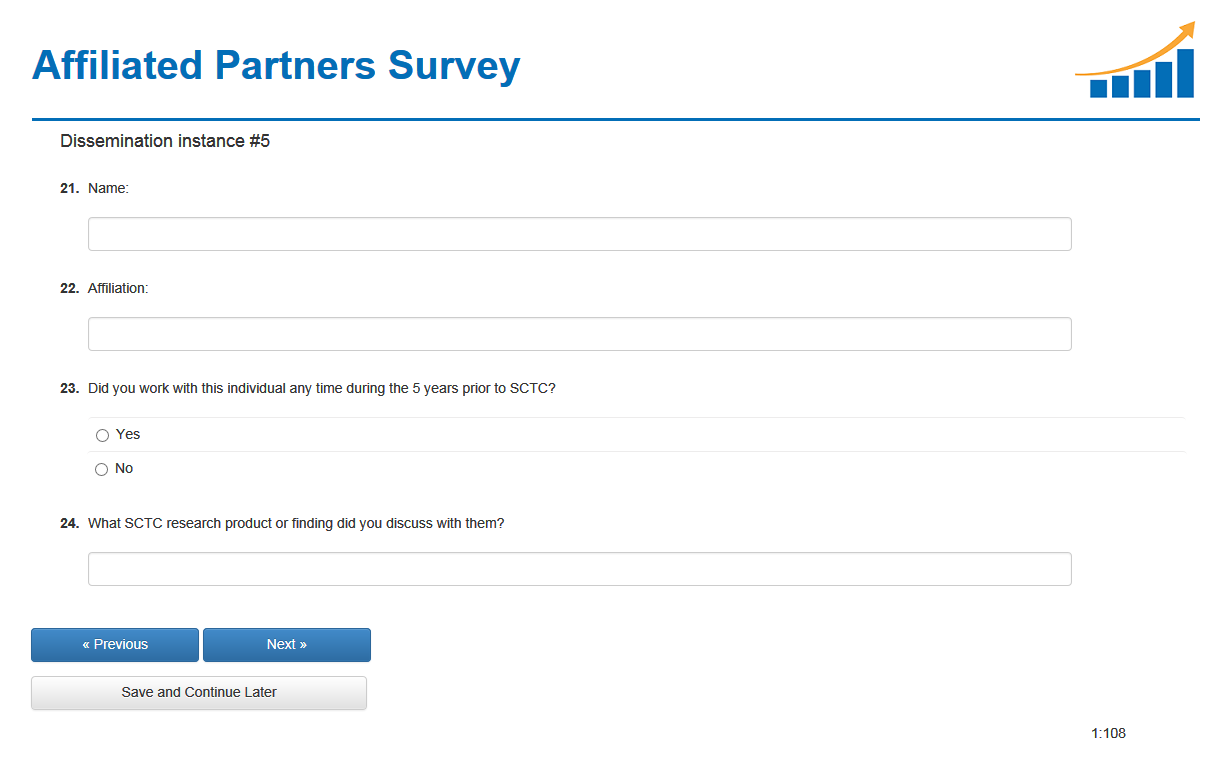1227x770 pixels.
Task: Select the Yes radio button
Action: coord(102,435)
